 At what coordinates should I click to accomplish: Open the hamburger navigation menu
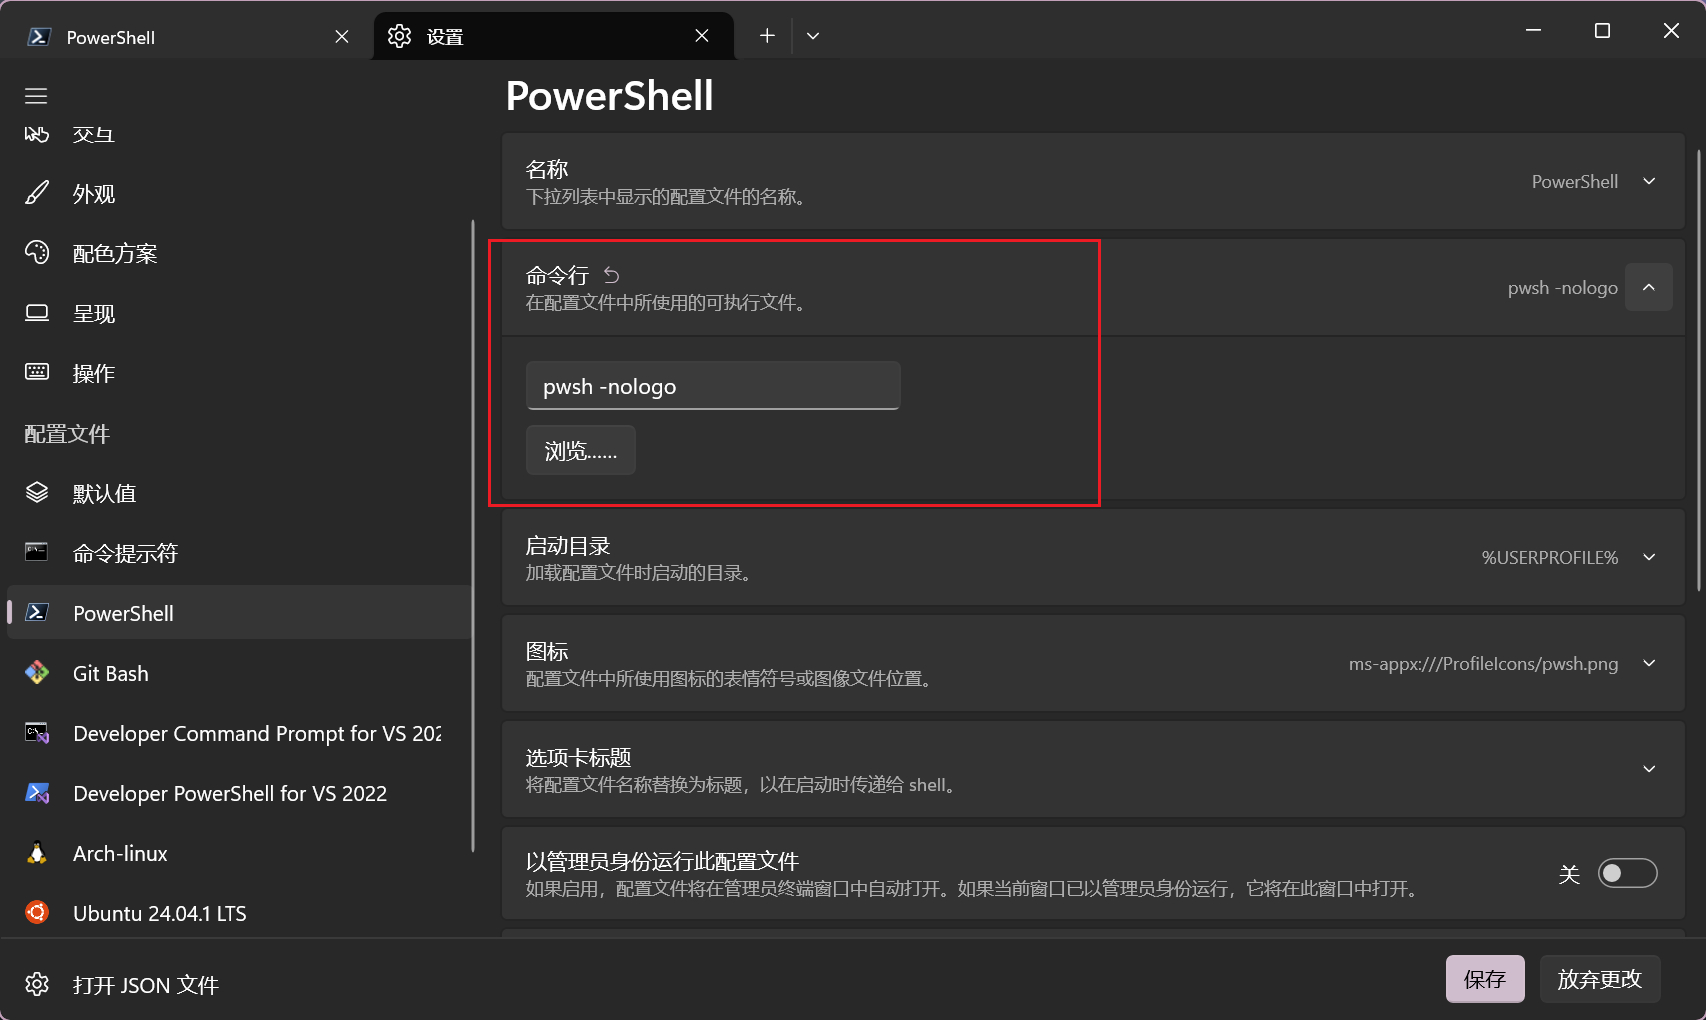pos(36,96)
